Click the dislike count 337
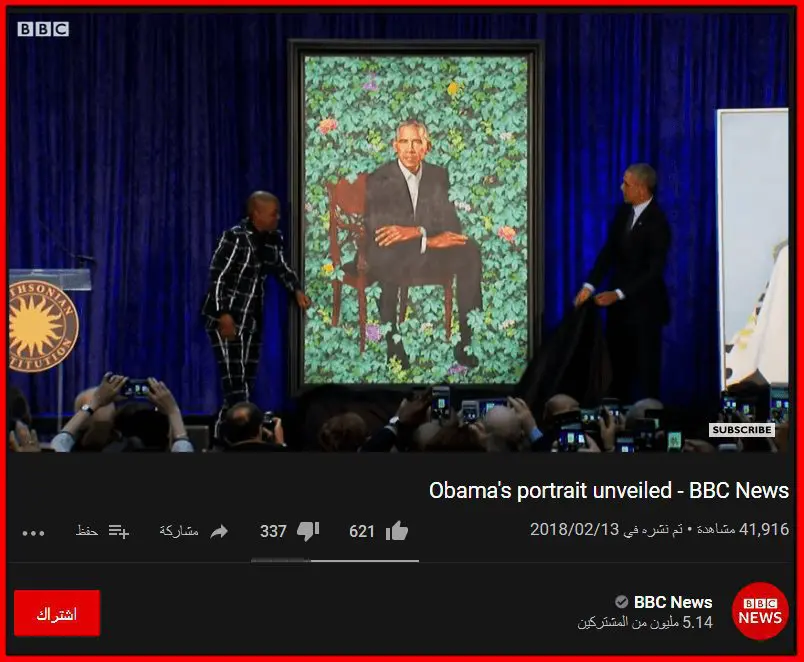Image resolution: width=804 pixels, height=662 pixels. pos(273,531)
